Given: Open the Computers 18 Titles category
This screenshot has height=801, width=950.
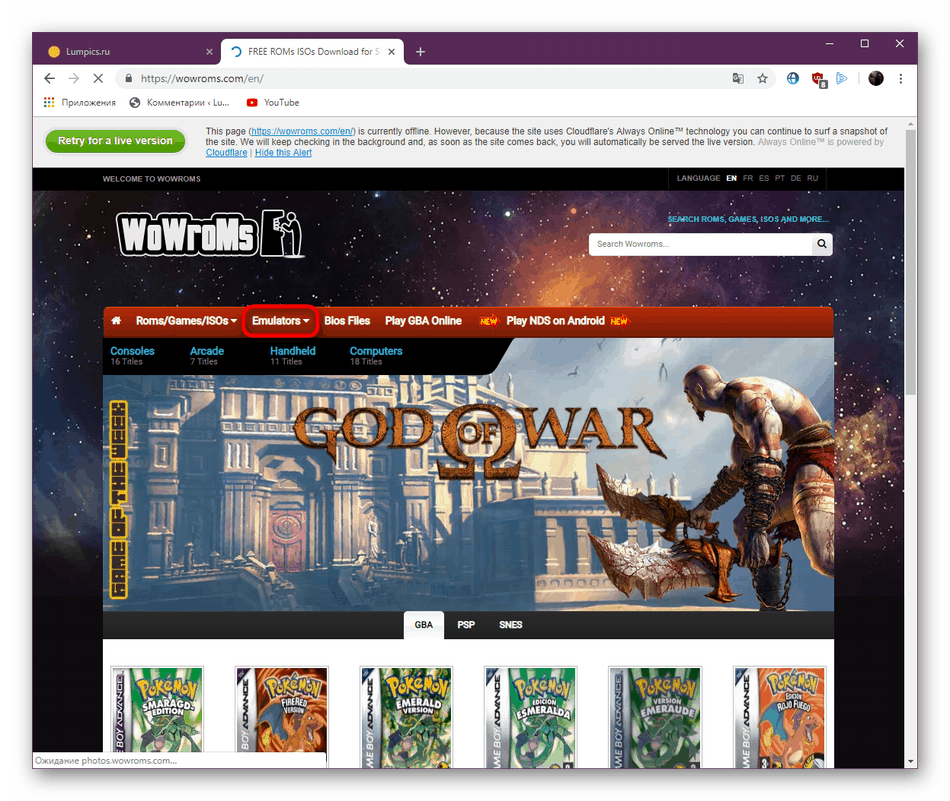Looking at the screenshot, I should click(376, 356).
